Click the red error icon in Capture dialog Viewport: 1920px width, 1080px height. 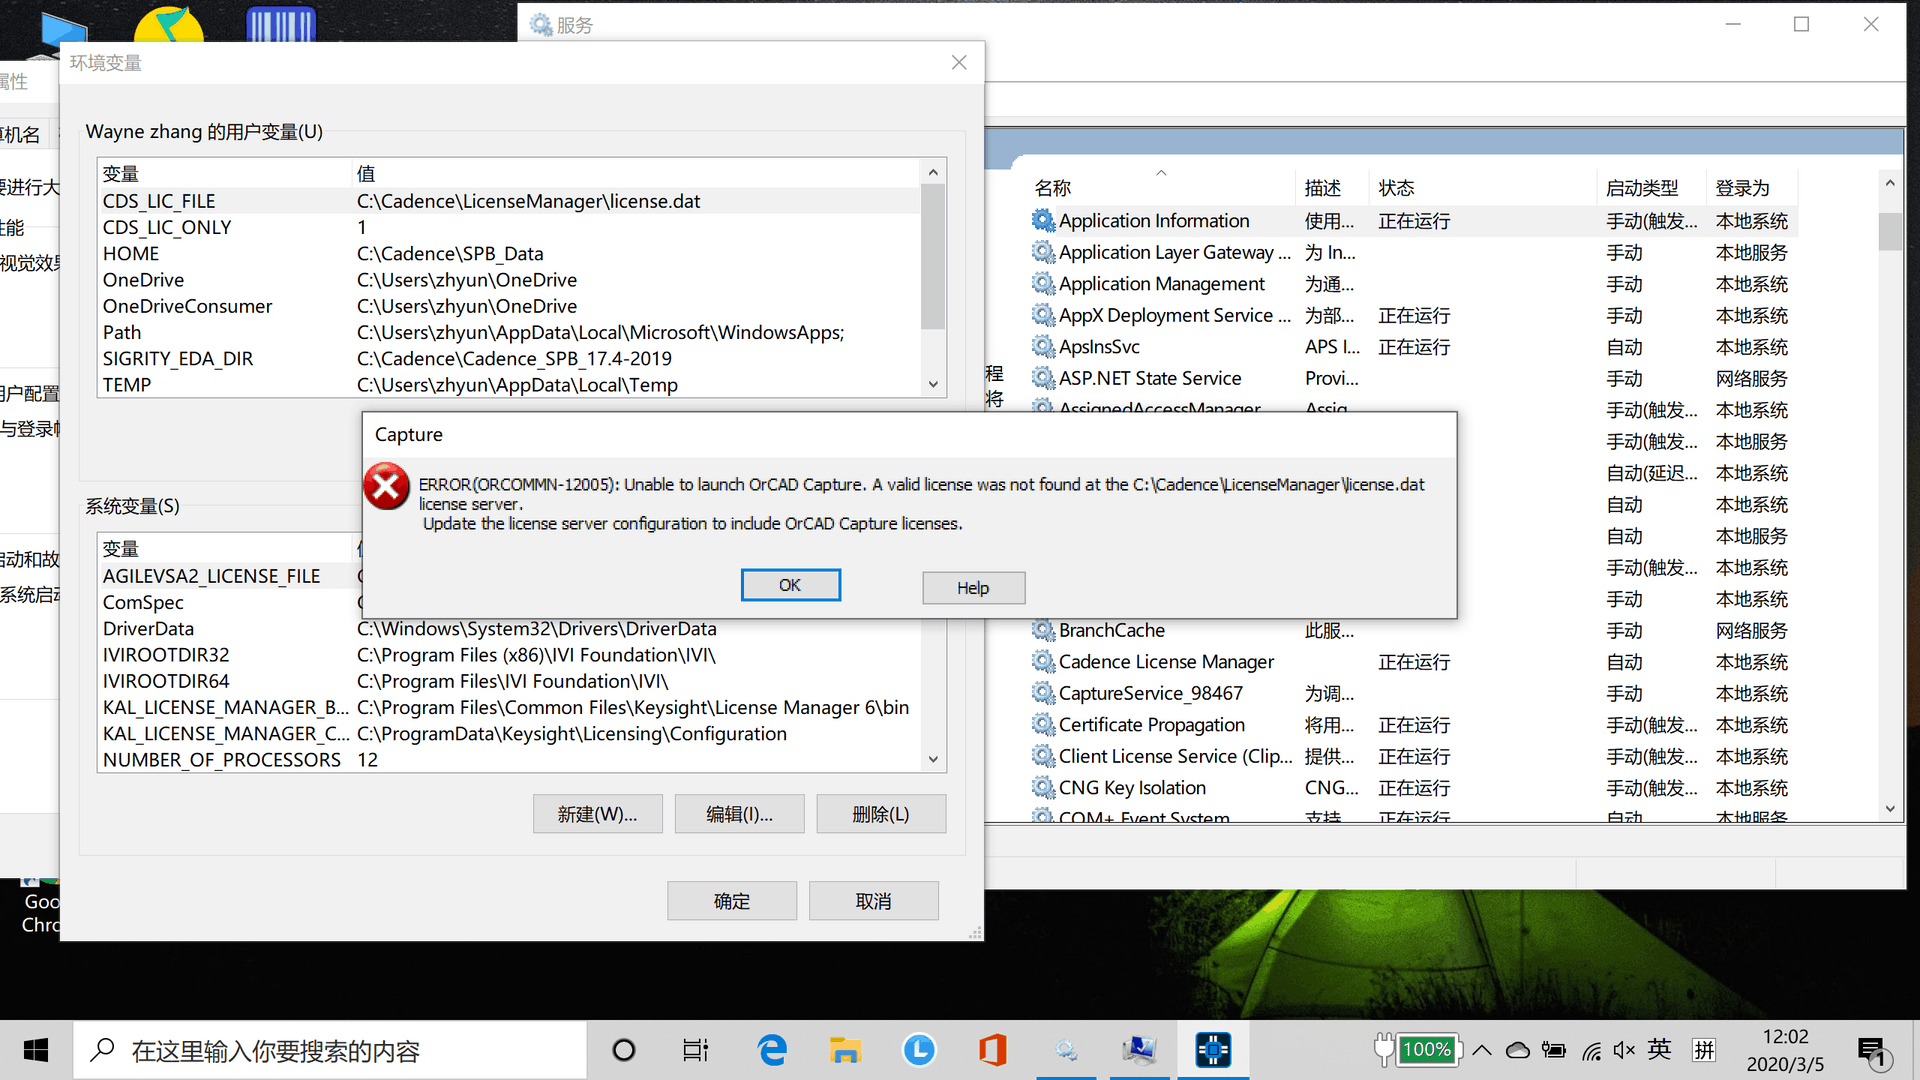[386, 486]
